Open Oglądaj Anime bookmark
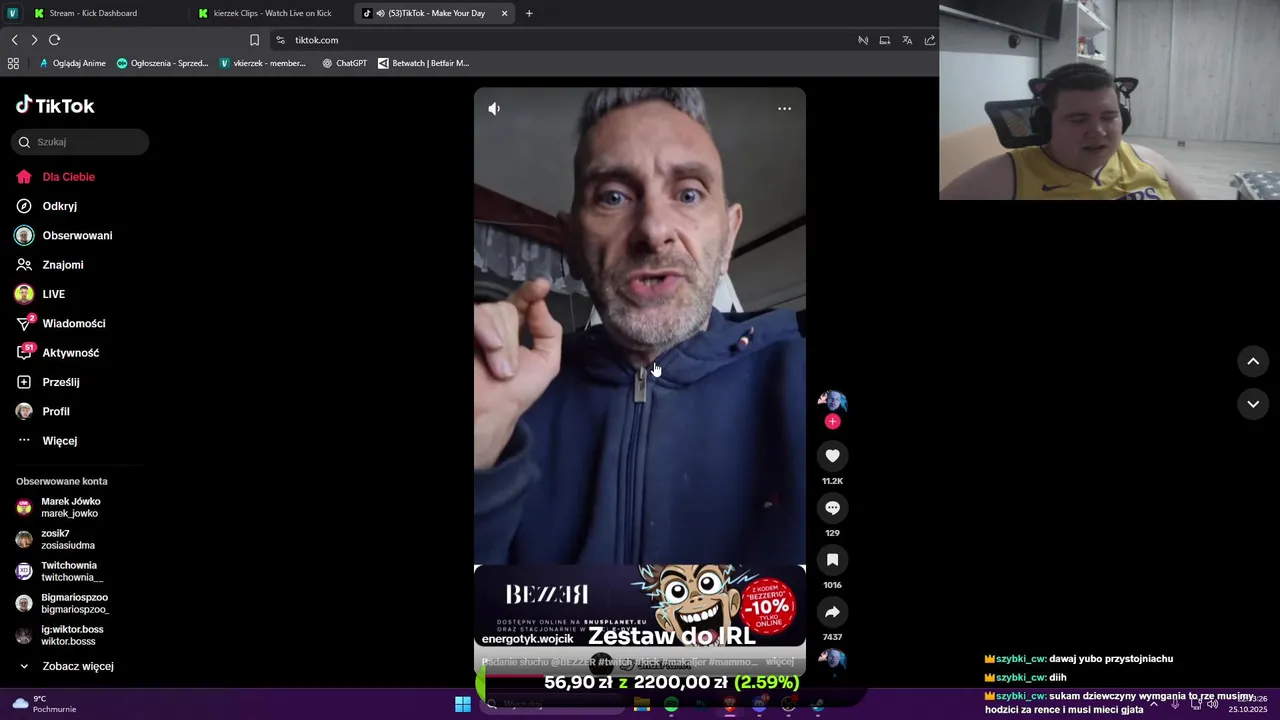Image resolution: width=1280 pixels, height=720 pixels. click(x=72, y=63)
